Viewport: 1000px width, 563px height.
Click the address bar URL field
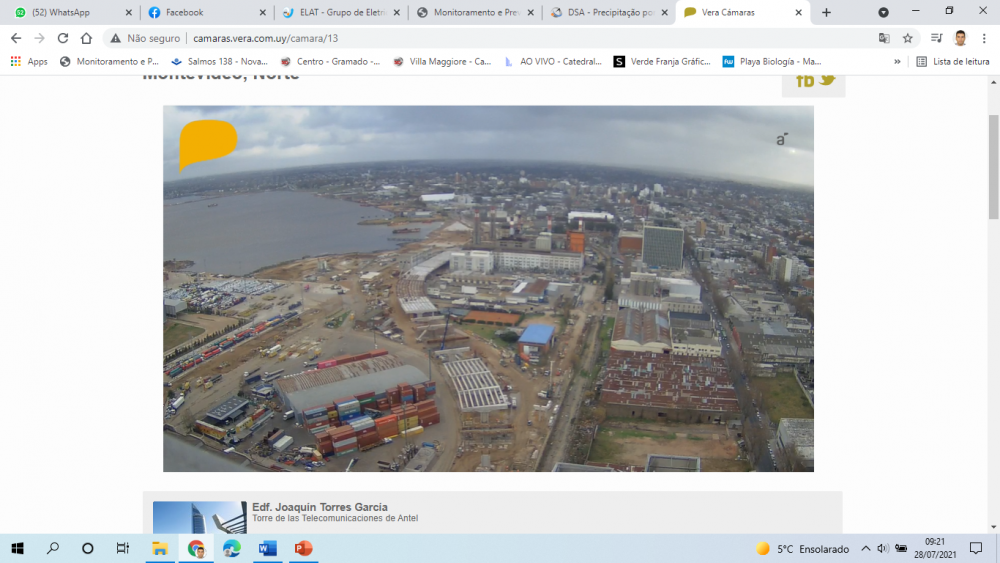click(x=500, y=38)
